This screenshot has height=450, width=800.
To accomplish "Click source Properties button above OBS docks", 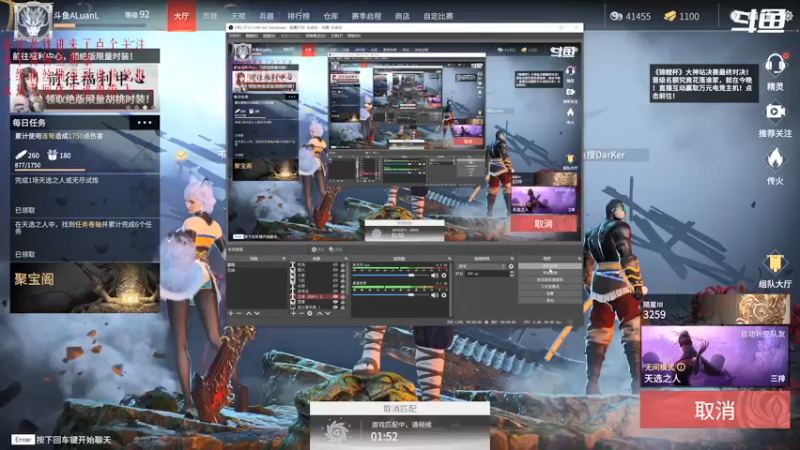I will pyautogui.click(x=318, y=249).
